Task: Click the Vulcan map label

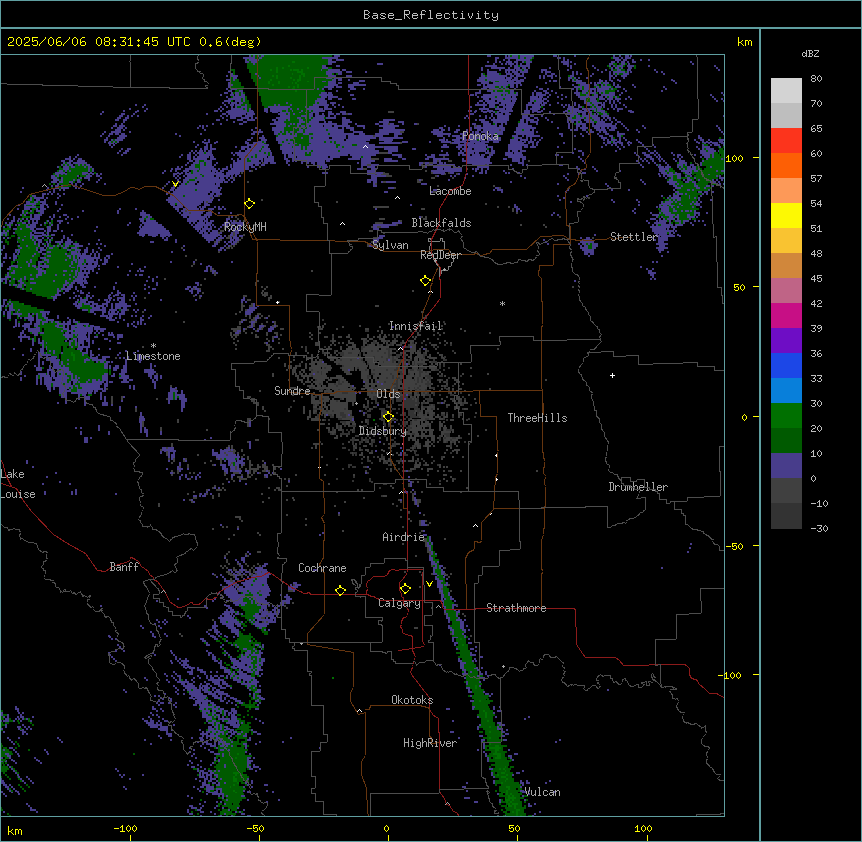Action: tap(543, 792)
